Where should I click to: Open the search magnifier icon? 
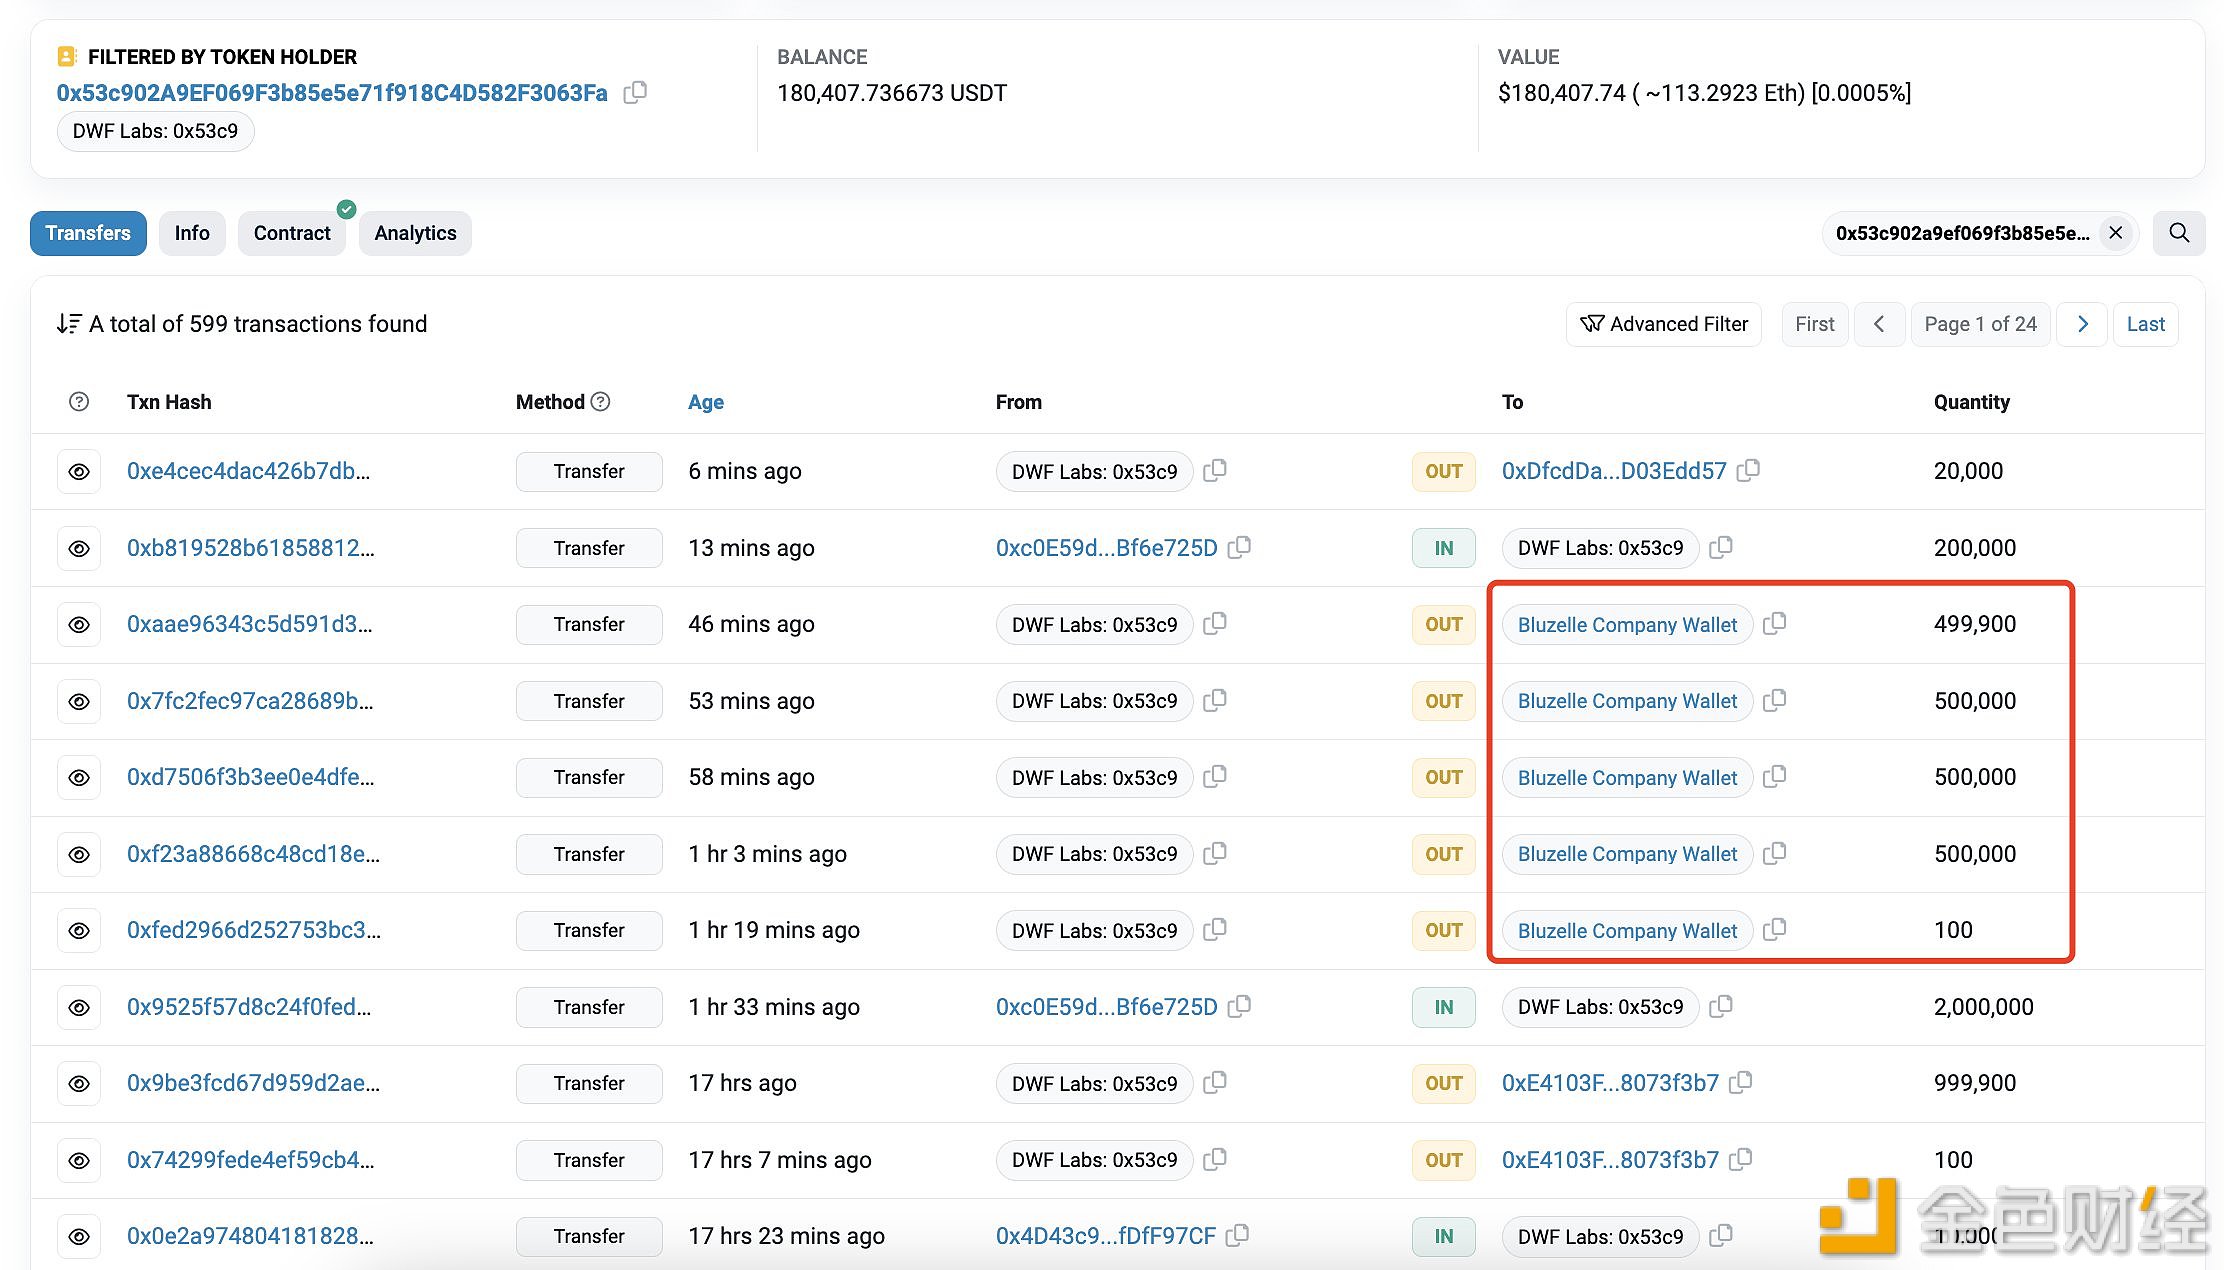point(2179,233)
